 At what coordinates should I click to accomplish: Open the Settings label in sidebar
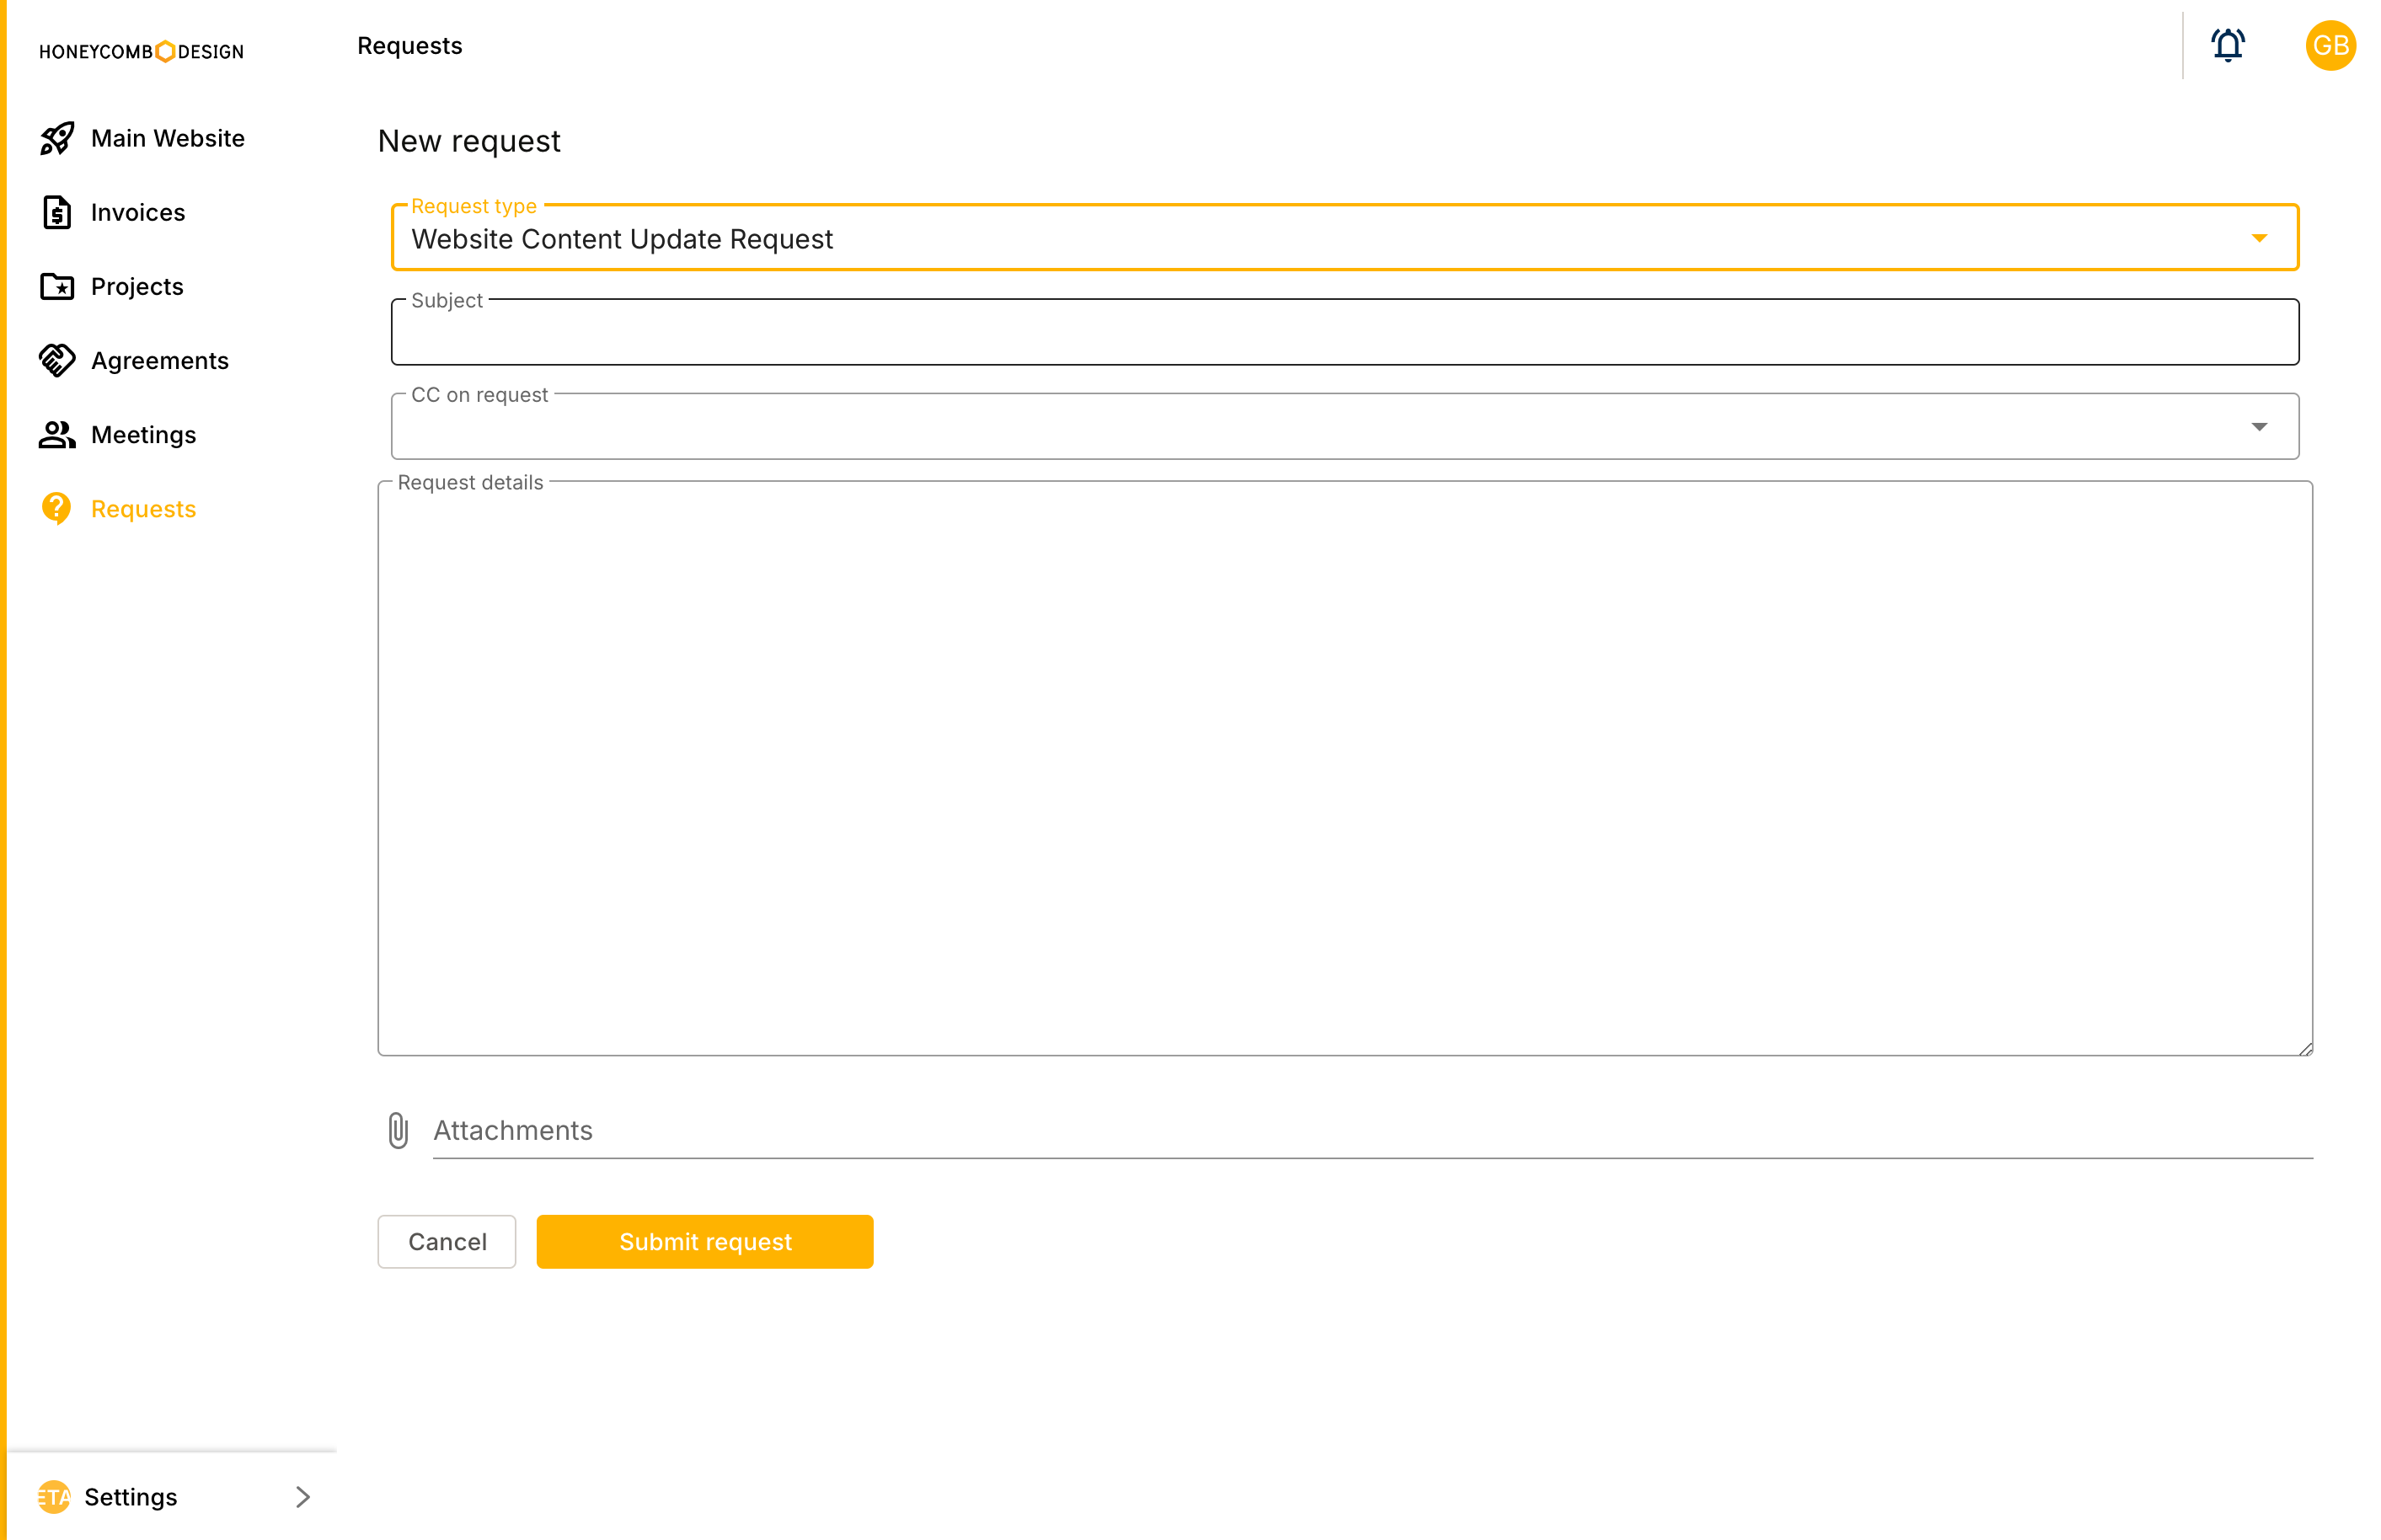coord(131,1496)
